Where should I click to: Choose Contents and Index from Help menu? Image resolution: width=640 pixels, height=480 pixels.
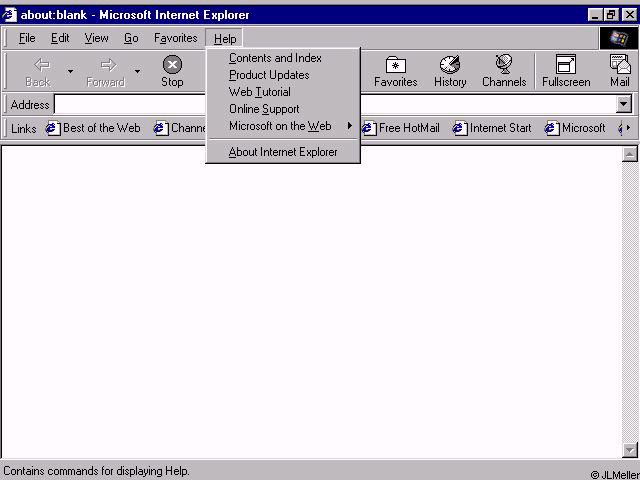pos(283,58)
